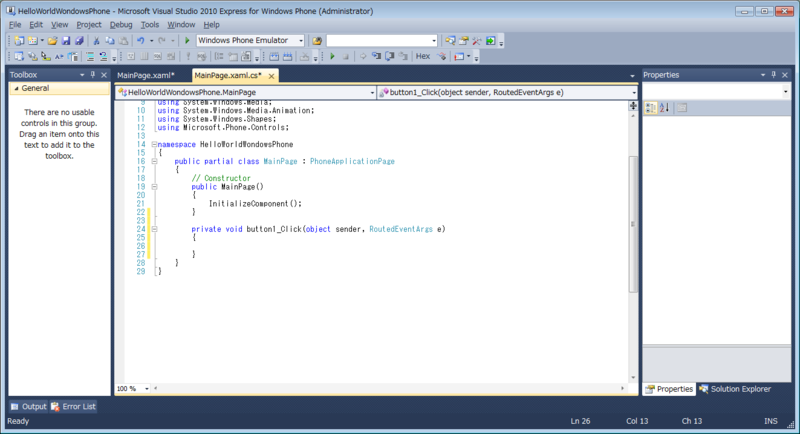Open the 100 % zoom dropdown
The width and height of the screenshot is (800, 434).
[x=146, y=389]
